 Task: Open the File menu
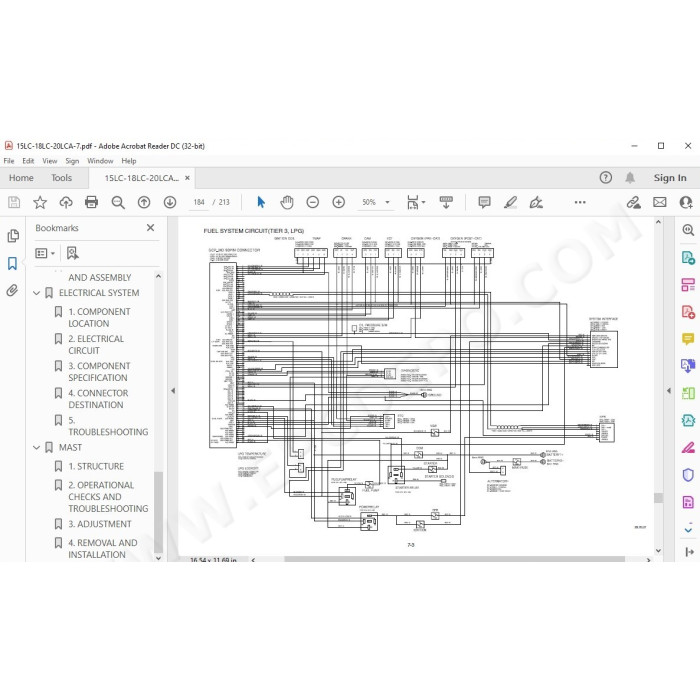point(9,161)
